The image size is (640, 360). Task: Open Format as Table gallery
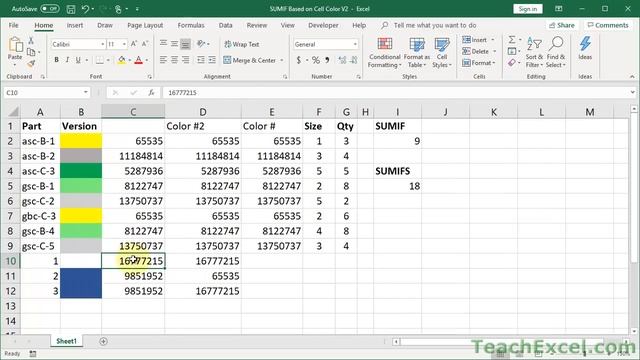417,53
